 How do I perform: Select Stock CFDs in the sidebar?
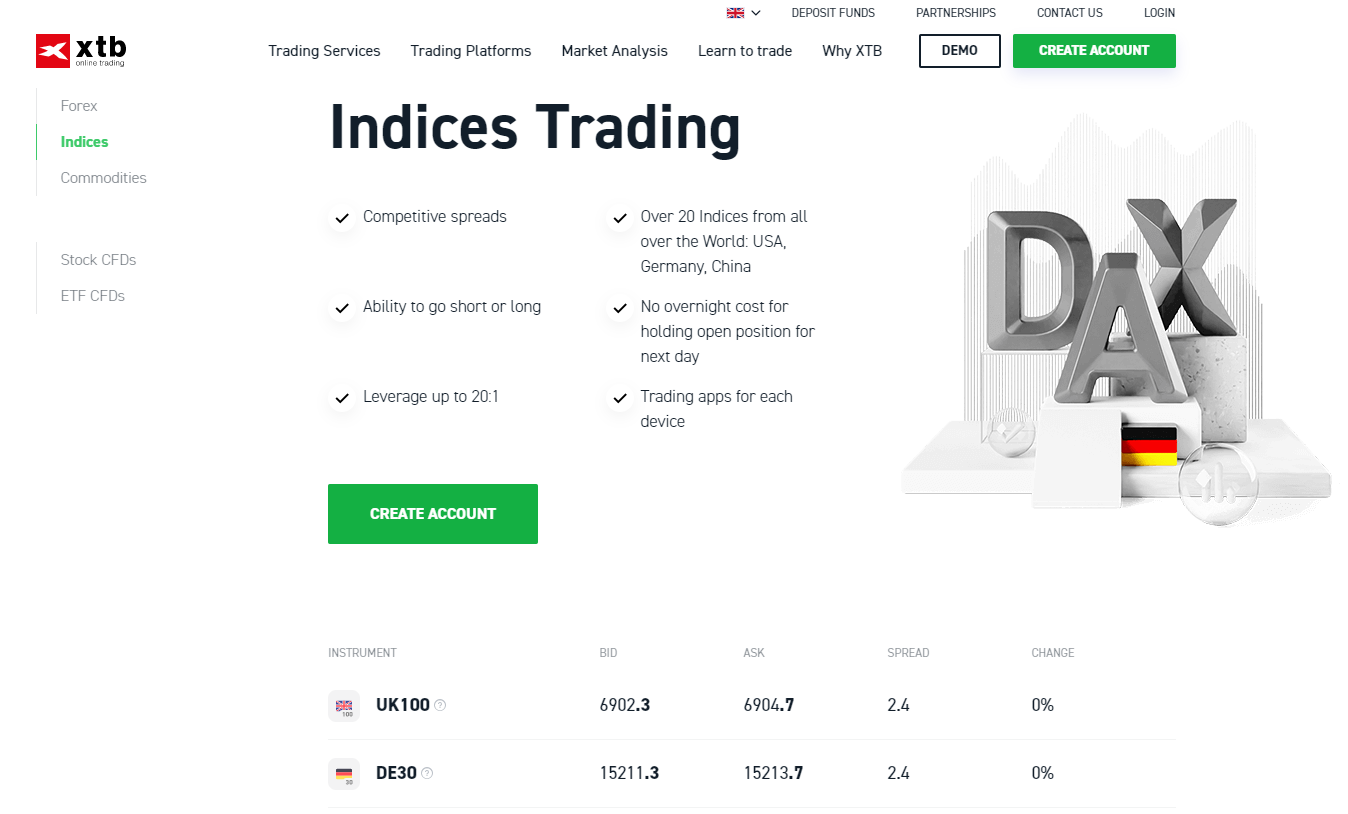(98, 260)
